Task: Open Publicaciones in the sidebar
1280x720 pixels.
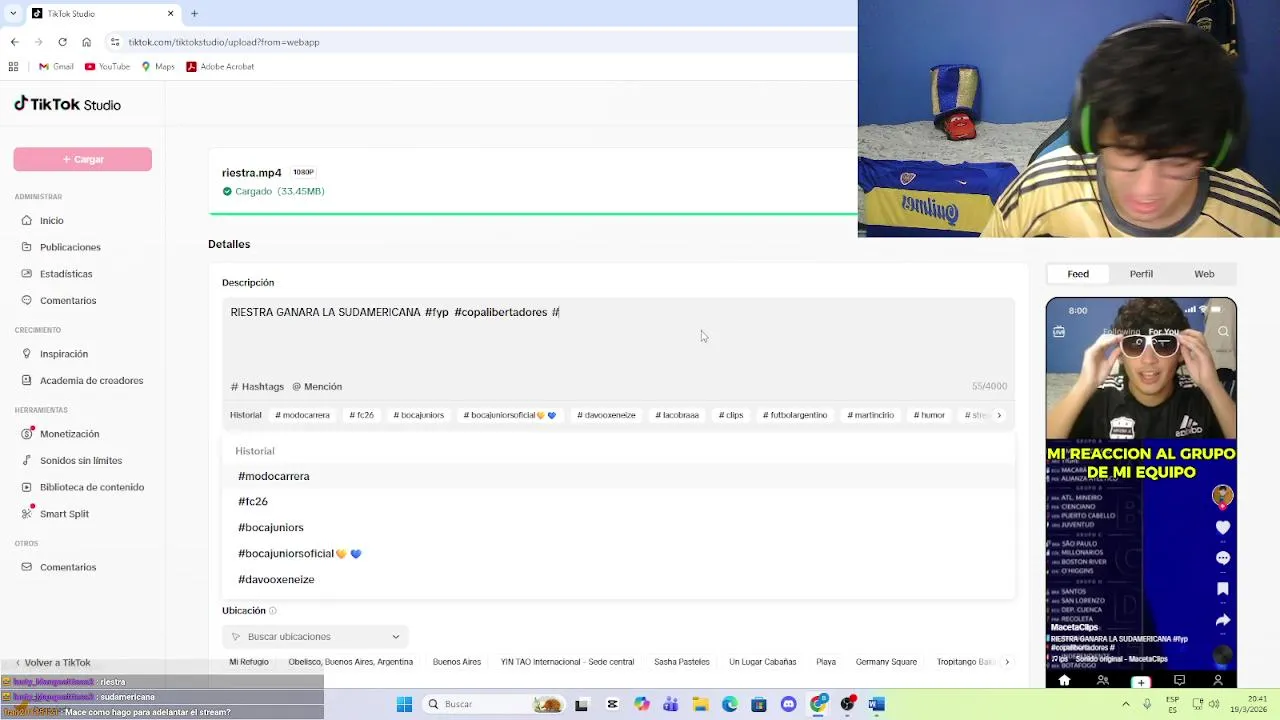Action: (x=70, y=247)
